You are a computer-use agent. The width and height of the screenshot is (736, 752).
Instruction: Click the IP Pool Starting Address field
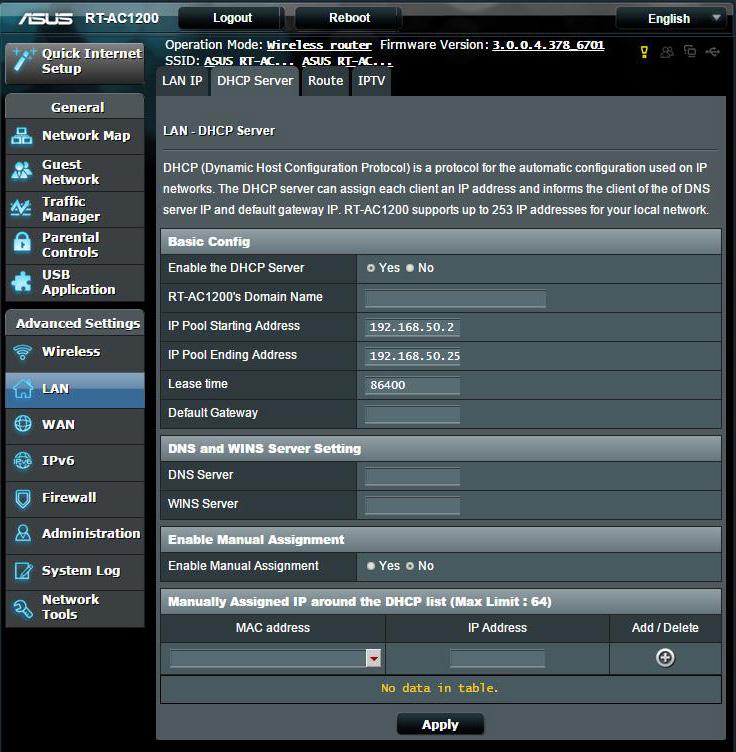click(x=412, y=328)
